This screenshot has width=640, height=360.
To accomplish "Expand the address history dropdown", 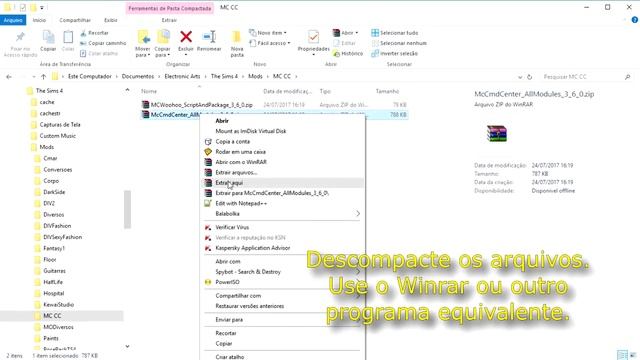I will [x=520, y=77].
